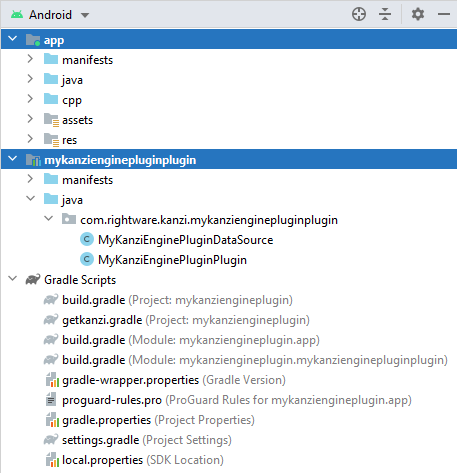
Task: Click the cpp folder icon
Action: 51,99
